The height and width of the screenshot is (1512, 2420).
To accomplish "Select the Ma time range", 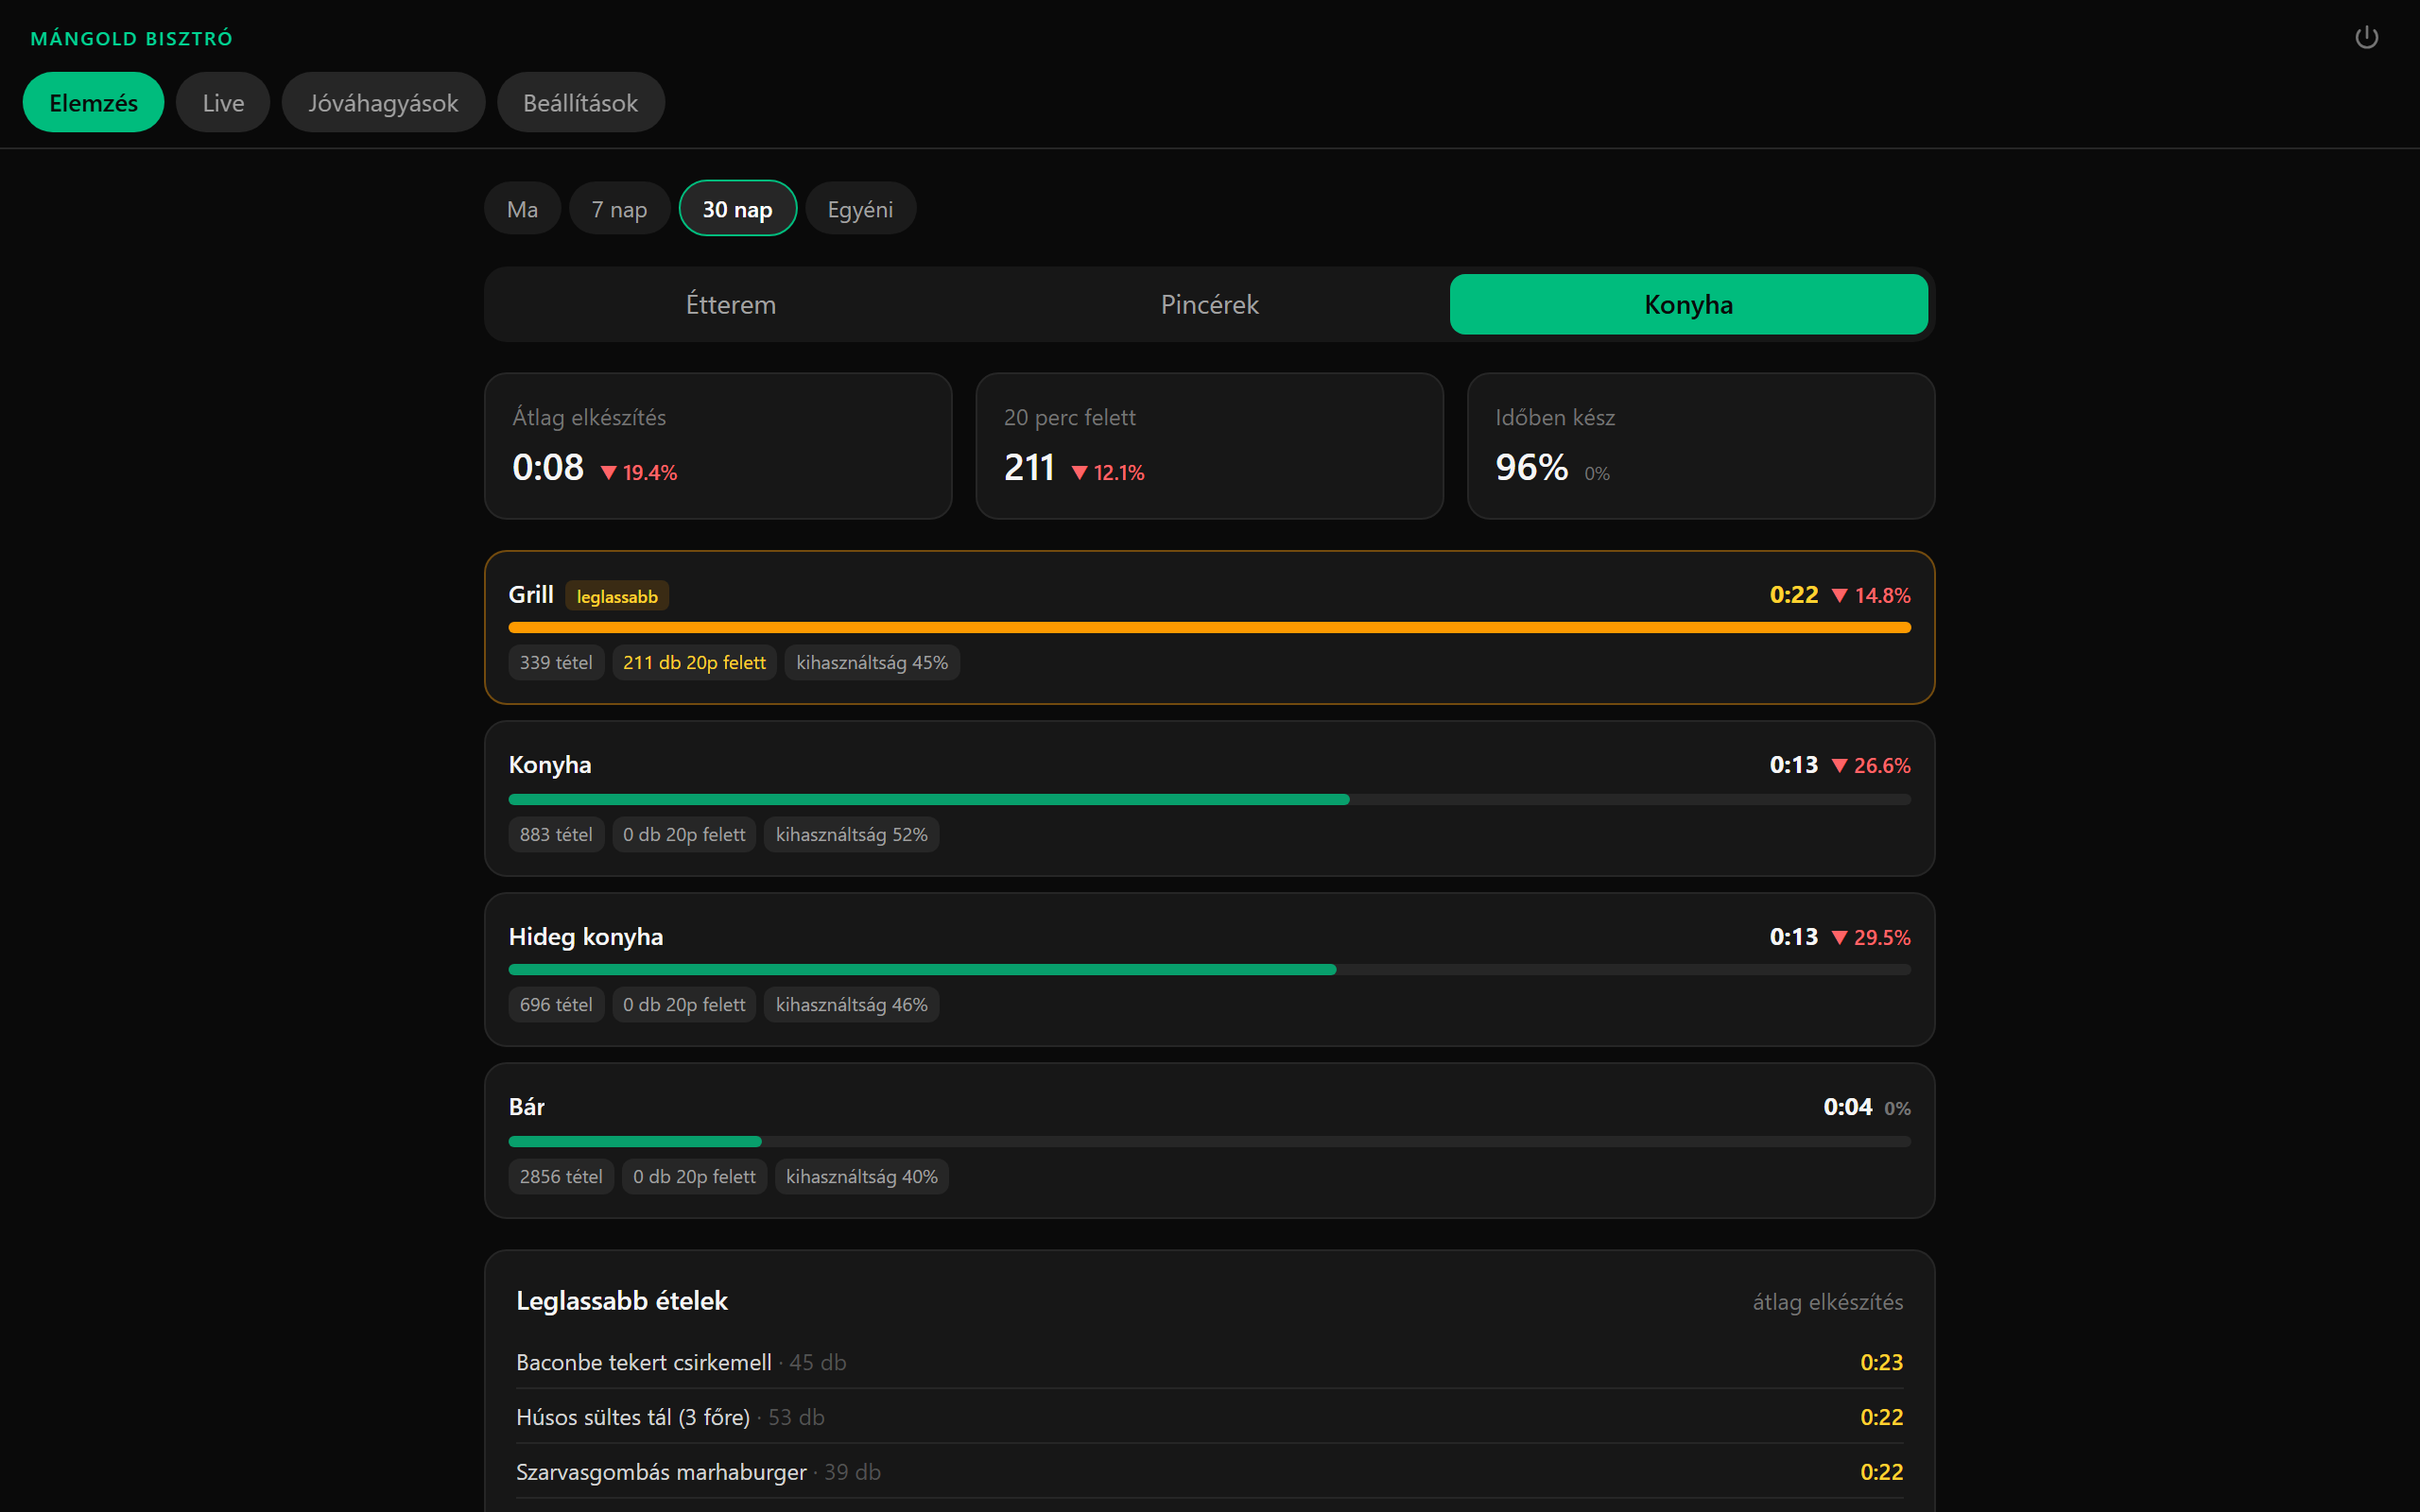I will tap(522, 209).
